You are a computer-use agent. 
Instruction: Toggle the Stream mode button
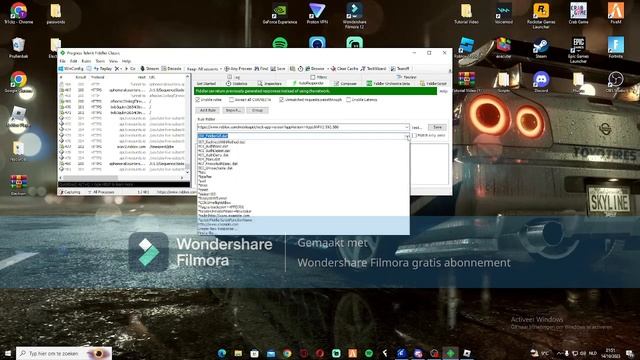[149, 69]
